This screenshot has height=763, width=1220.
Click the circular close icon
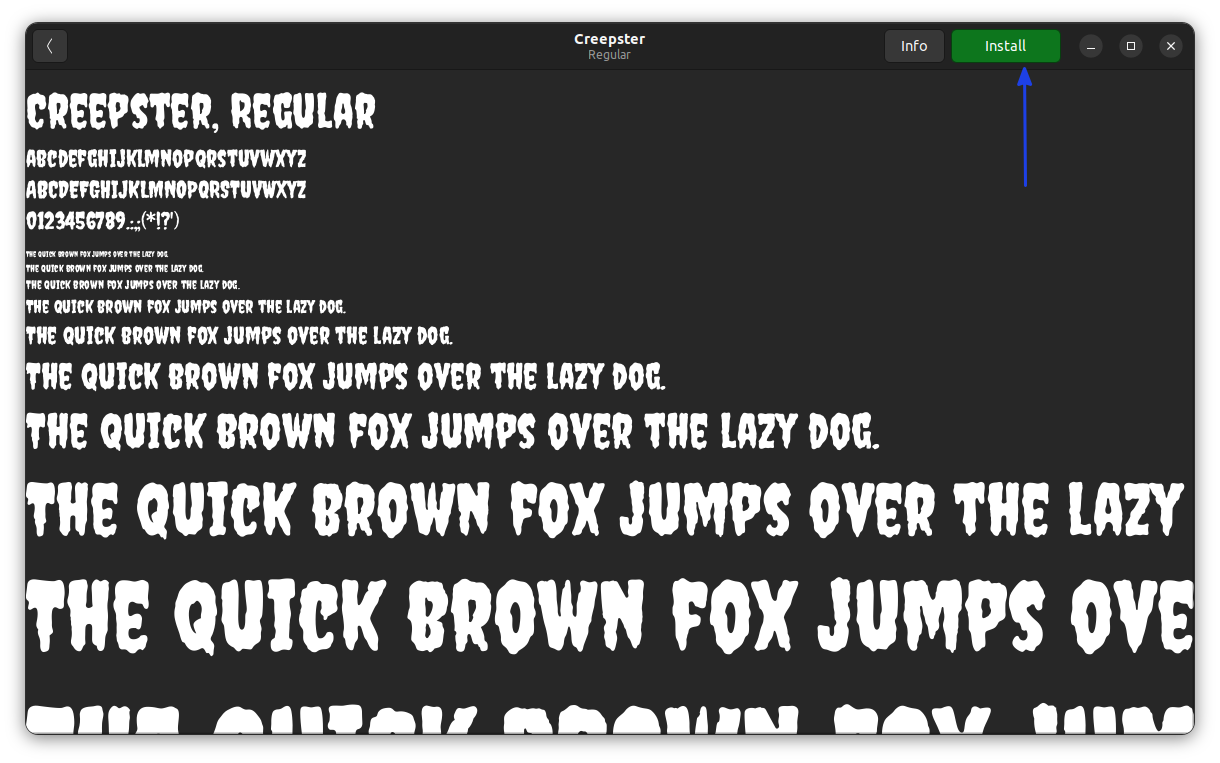[1170, 46]
